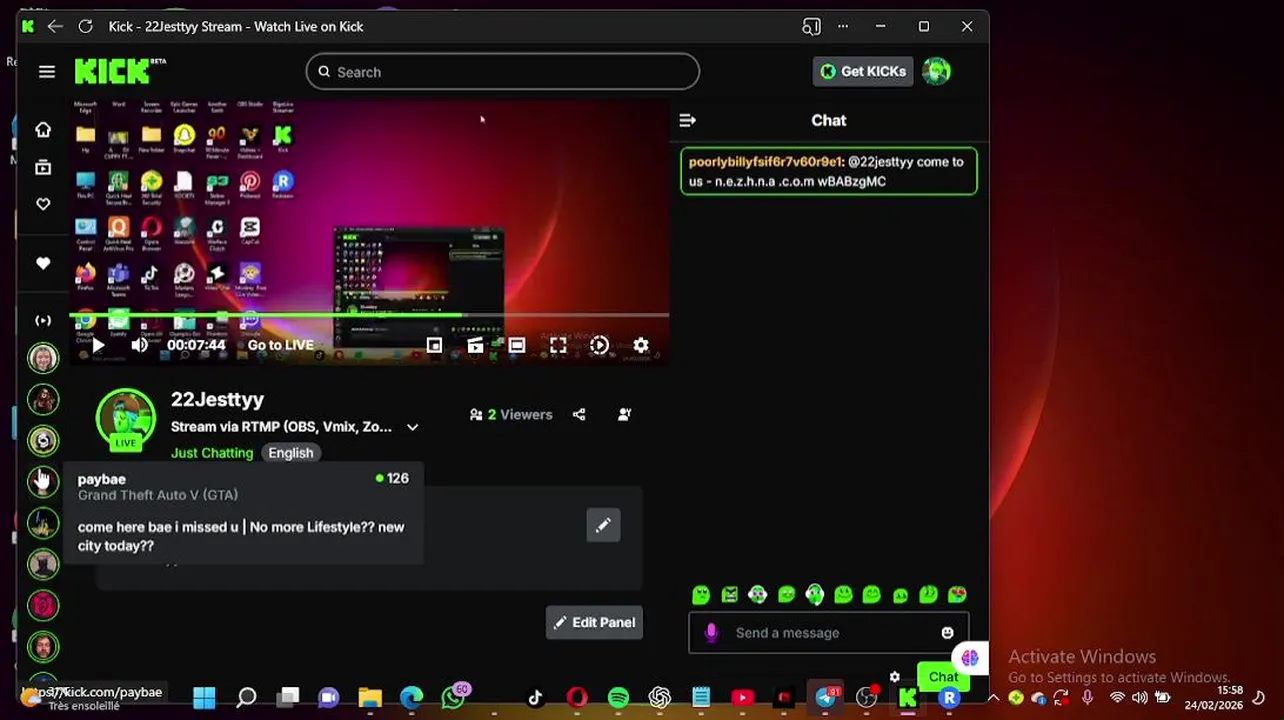The height and width of the screenshot is (720, 1284).
Task: Click the 22Jesttyy channel avatar
Action: click(x=125, y=420)
